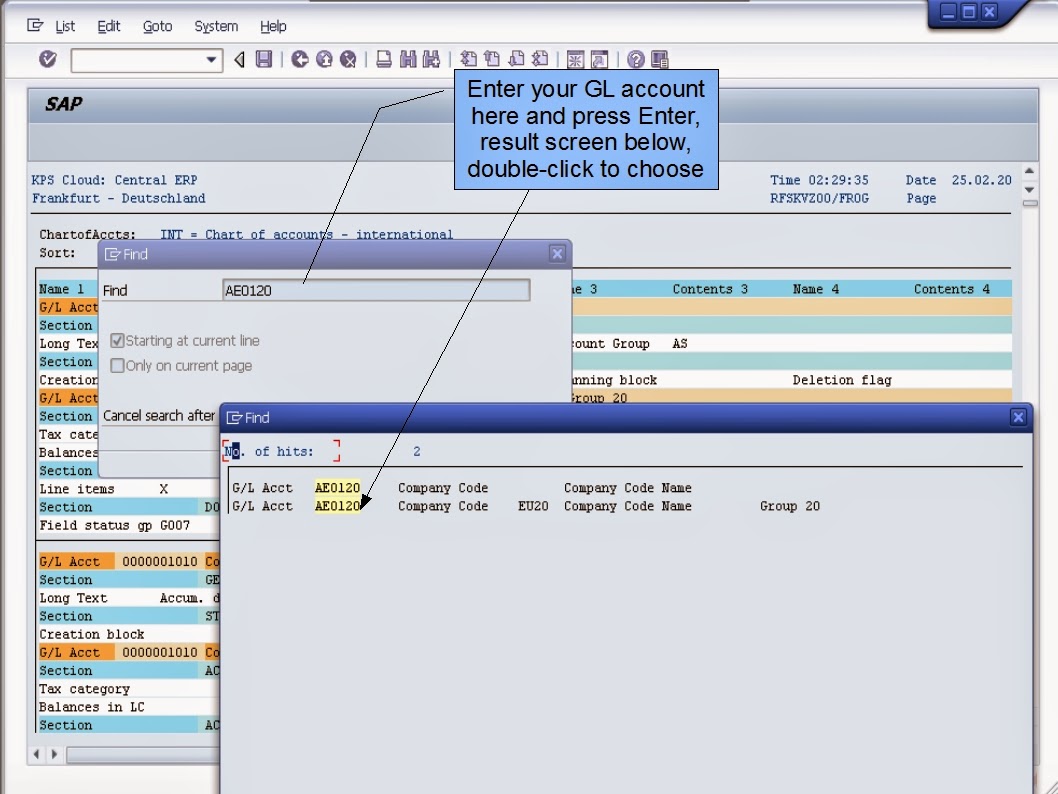Image resolution: width=1058 pixels, height=794 pixels.
Task: Click the 'Contents 3' column header
Action: pos(710,289)
